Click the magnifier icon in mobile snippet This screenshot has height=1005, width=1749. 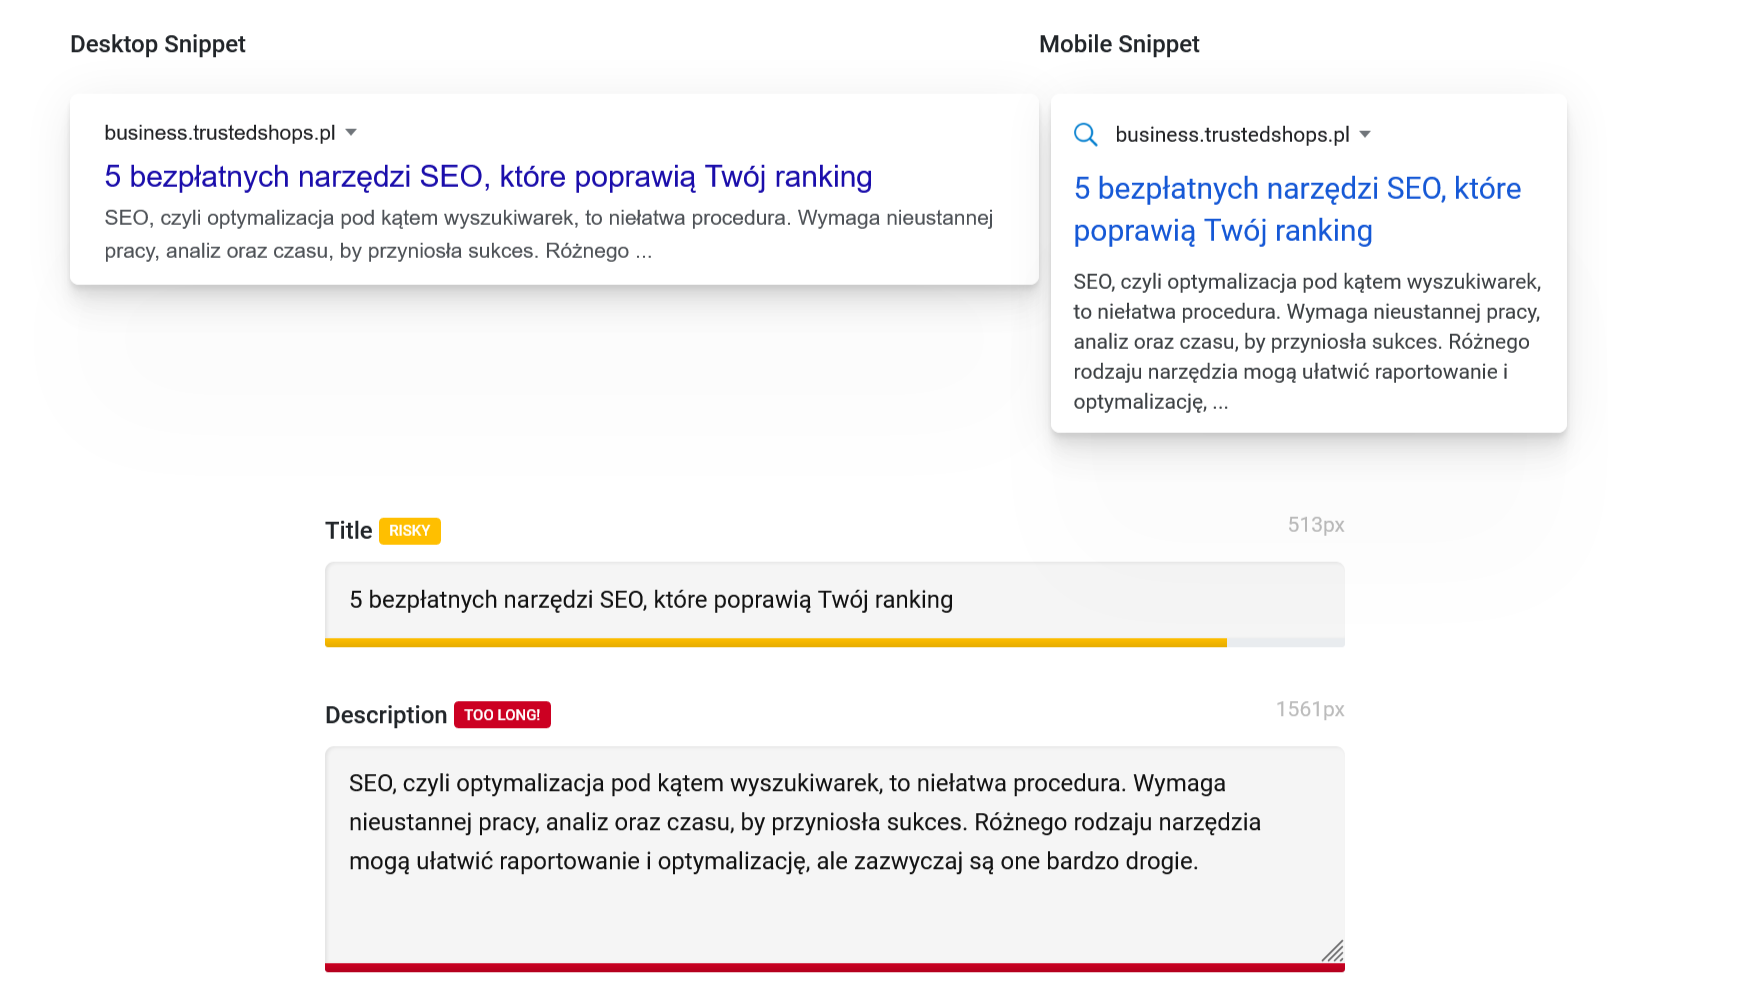coord(1085,134)
